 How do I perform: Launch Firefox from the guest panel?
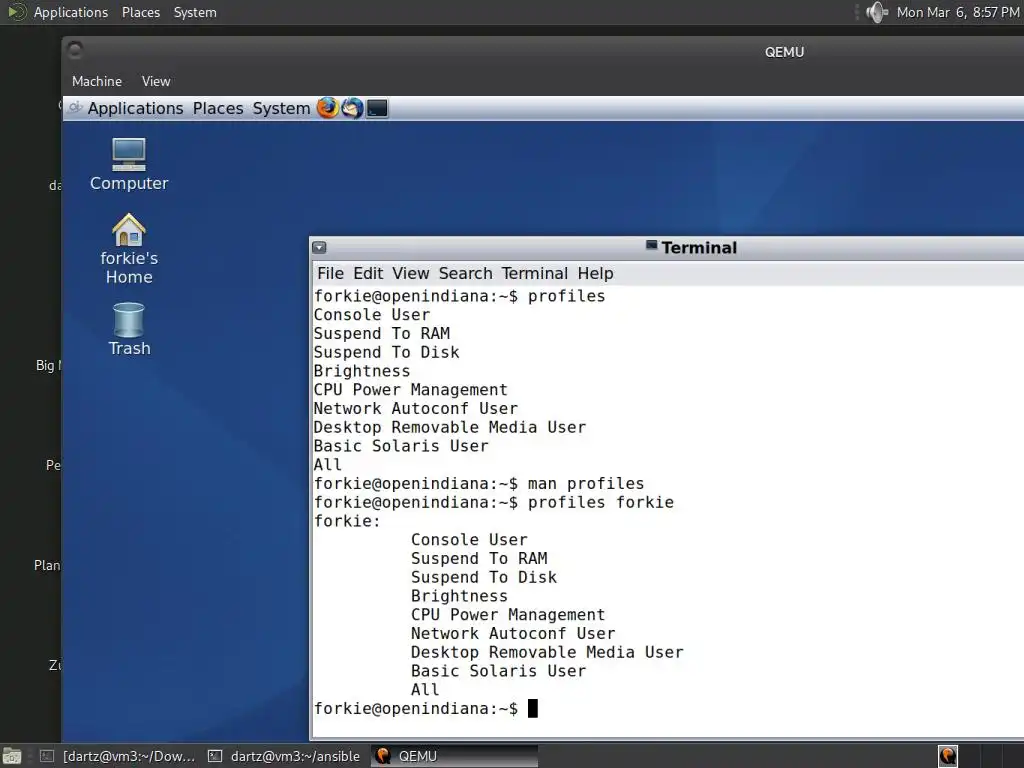click(328, 108)
